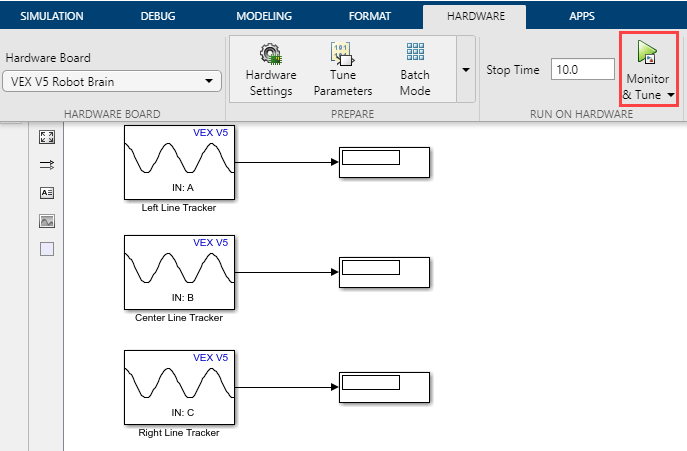Image resolution: width=687 pixels, height=451 pixels.
Task: Click the 'Right Line Tracker' block label
Action: click(x=179, y=433)
